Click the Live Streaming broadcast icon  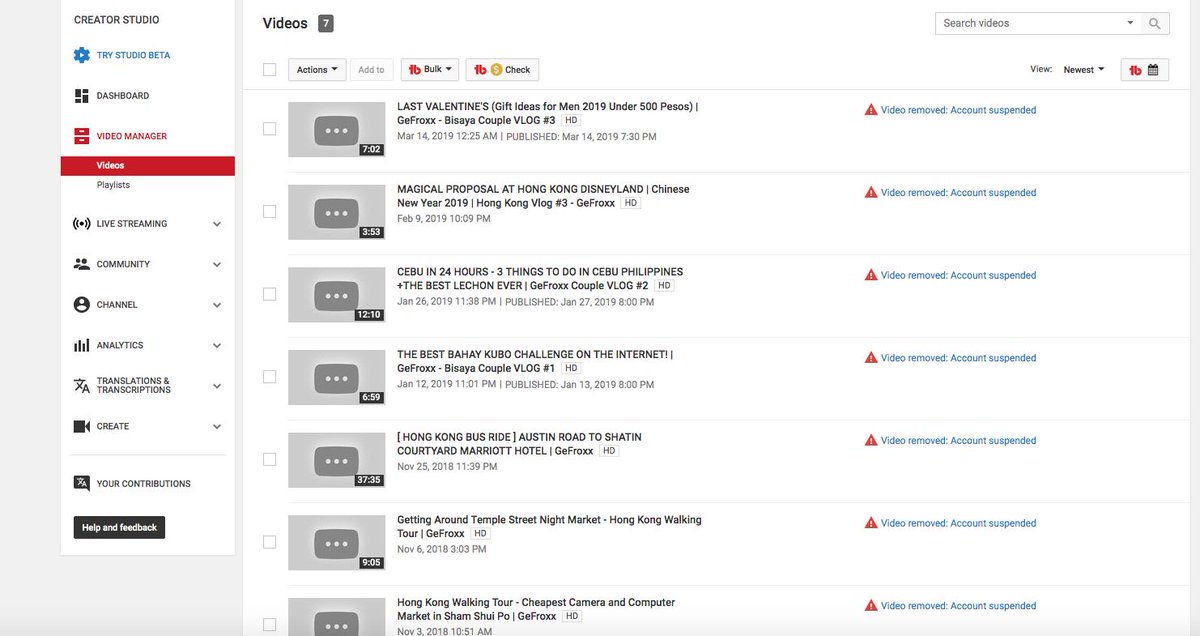click(82, 224)
